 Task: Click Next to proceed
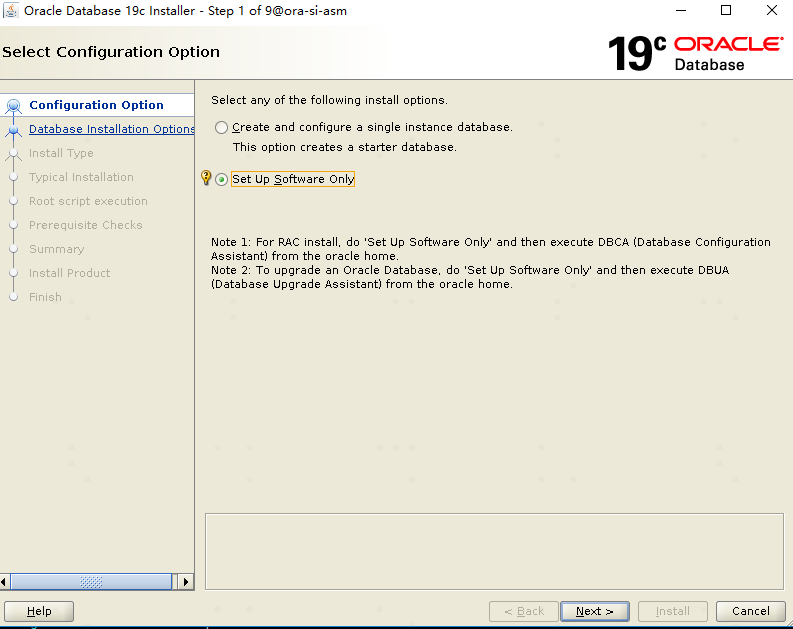pyautogui.click(x=595, y=611)
